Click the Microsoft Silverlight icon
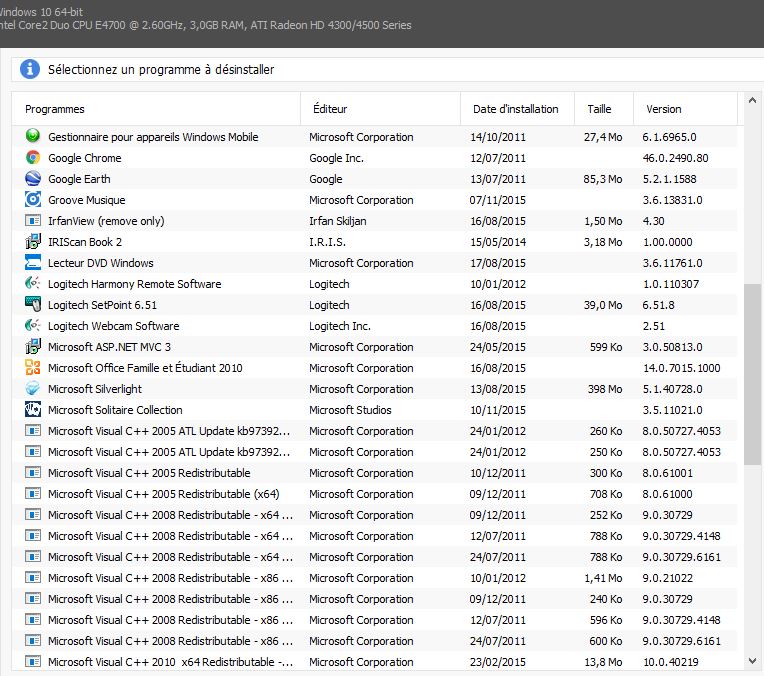This screenshot has width=764, height=676. pyautogui.click(x=33, y=388)
